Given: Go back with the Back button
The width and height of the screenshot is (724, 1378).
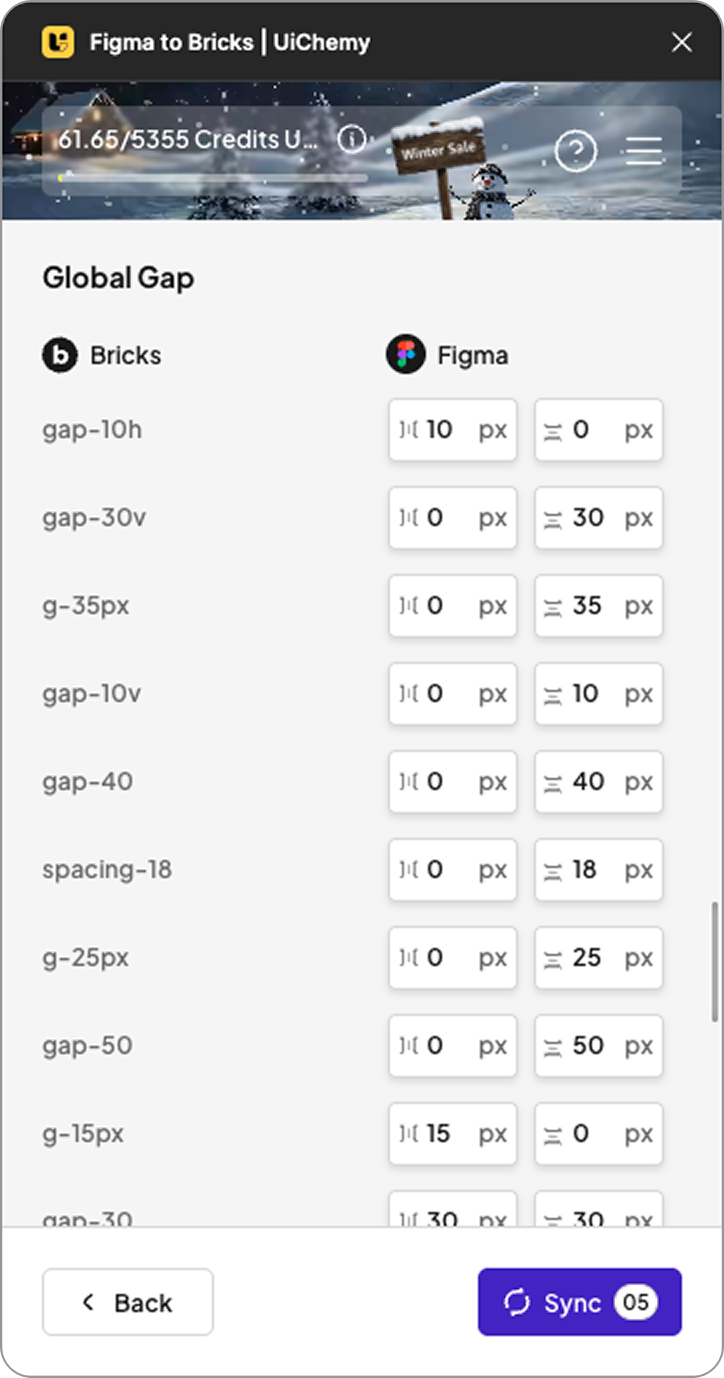Looking at the screenshot, I should click(127, 1302).
